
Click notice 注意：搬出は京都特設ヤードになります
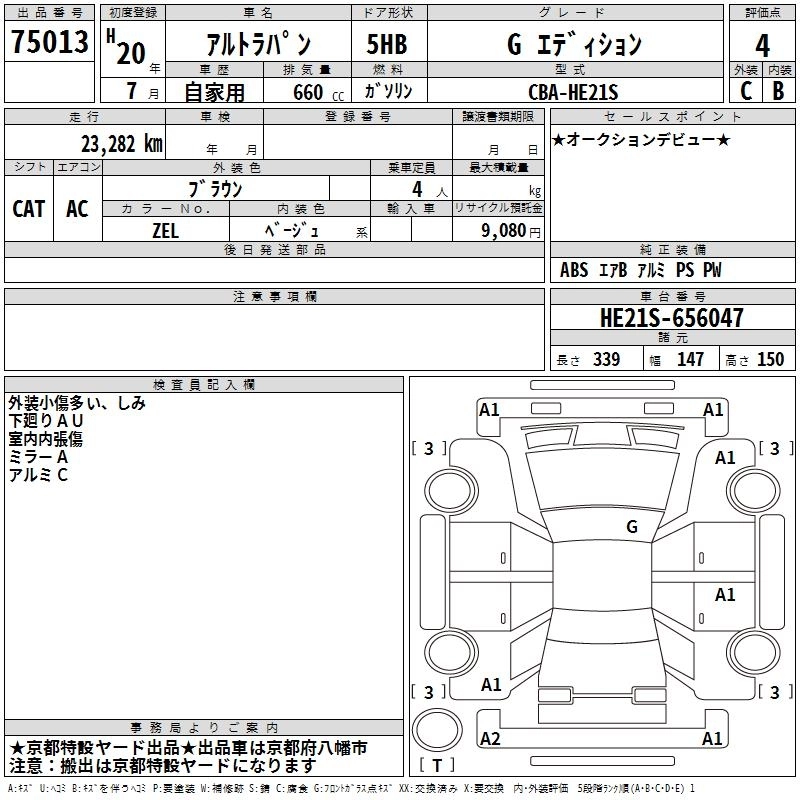(x=163, y=766)
